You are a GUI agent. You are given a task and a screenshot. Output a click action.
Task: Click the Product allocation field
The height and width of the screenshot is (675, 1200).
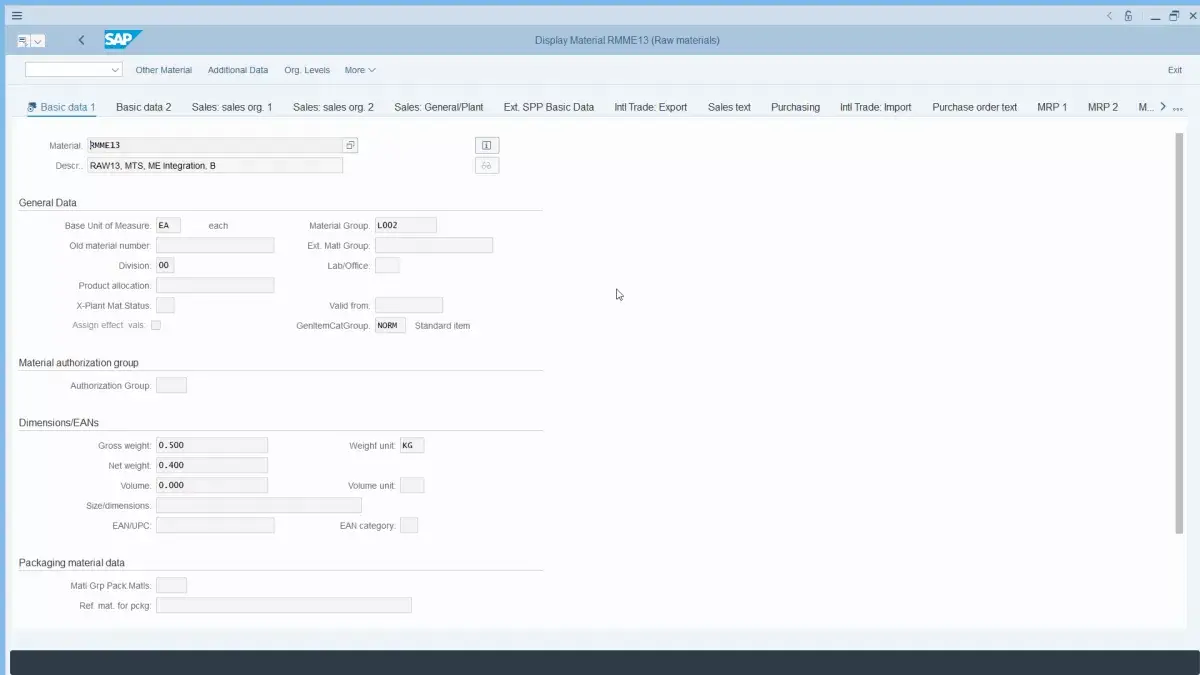pos(215,285)
